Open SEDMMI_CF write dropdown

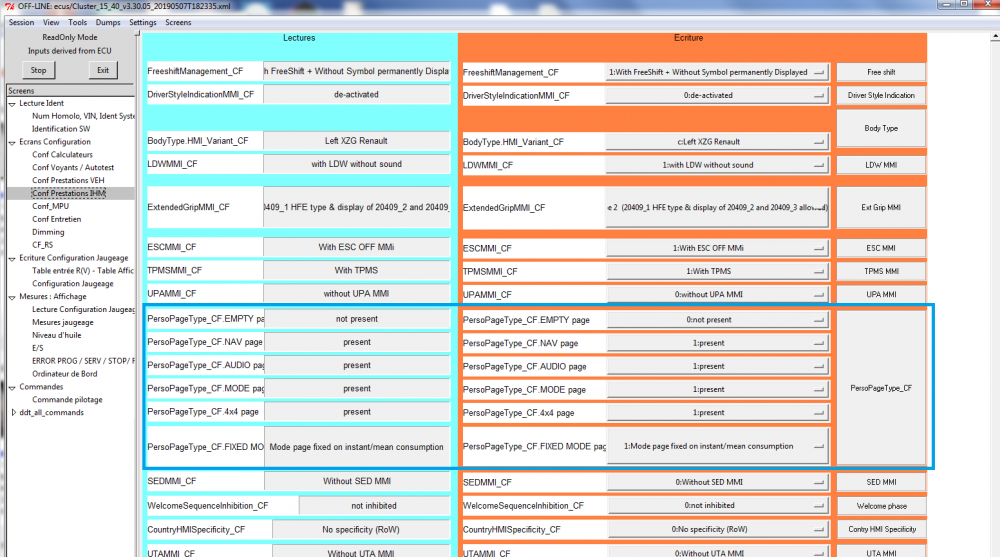coord(717,482)
